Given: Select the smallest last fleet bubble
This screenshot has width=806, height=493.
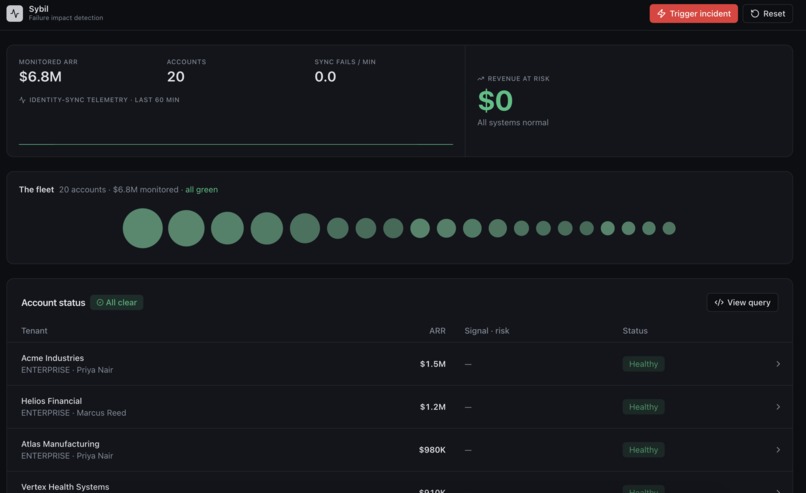Looking at the screenshot, I should 669,228.
